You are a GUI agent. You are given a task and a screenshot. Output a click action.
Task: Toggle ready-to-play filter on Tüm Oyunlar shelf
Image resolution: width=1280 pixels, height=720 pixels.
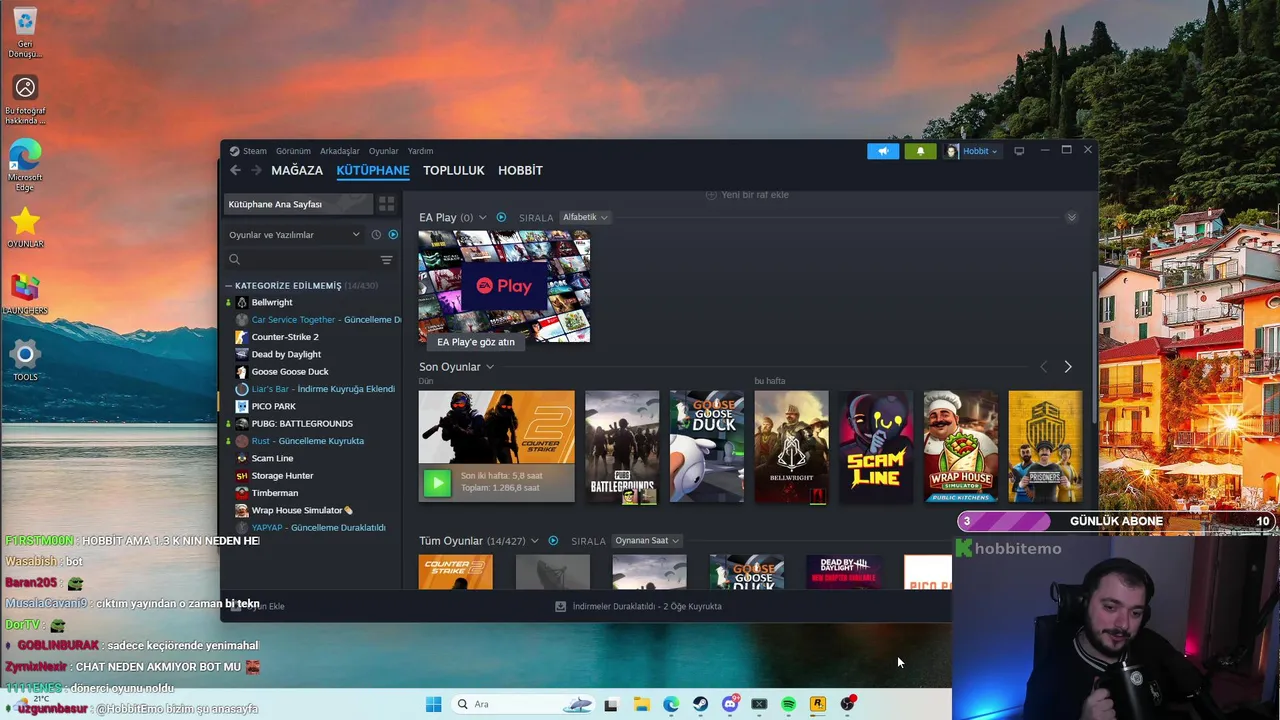click(553, 541)
